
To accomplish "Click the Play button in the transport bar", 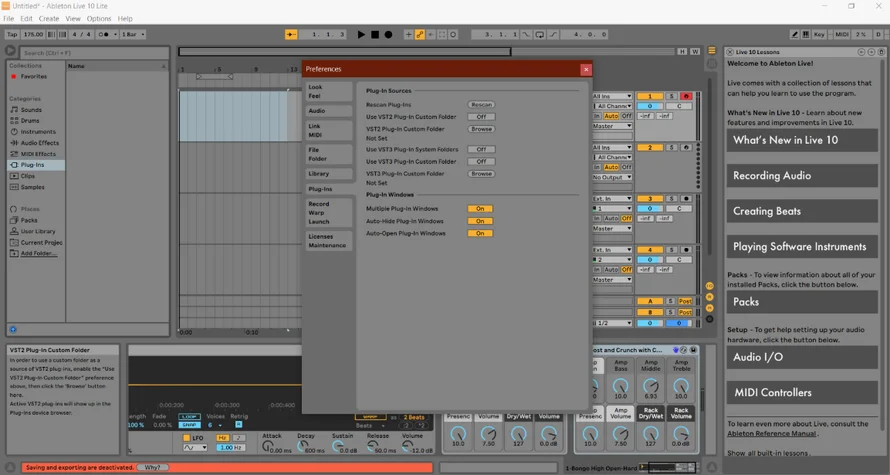I will coord(361,35).
